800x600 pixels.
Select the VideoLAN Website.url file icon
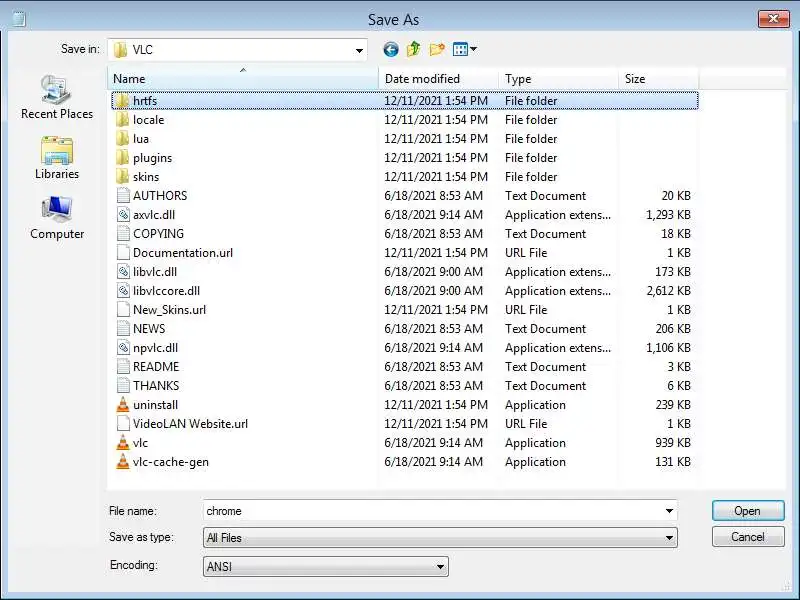(123, 423)
